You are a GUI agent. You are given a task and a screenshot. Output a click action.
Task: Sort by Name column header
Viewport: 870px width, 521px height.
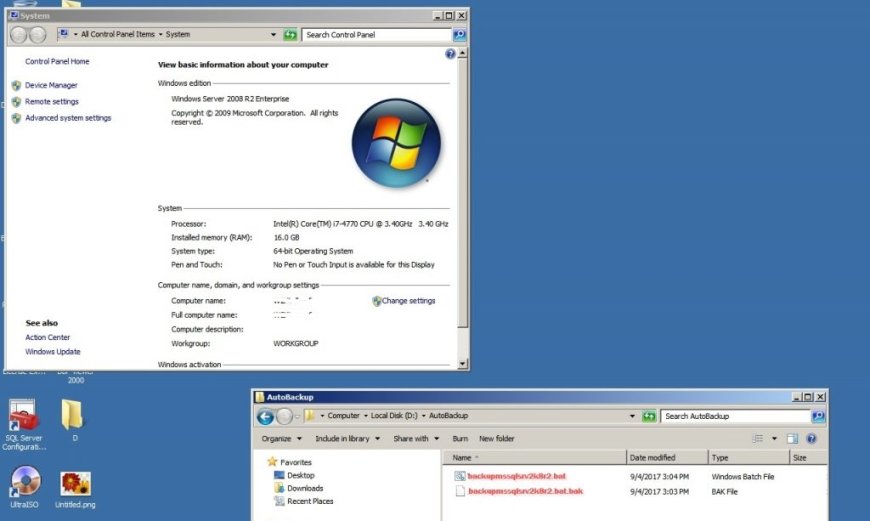pyautogui.click(x=535, y=458)
